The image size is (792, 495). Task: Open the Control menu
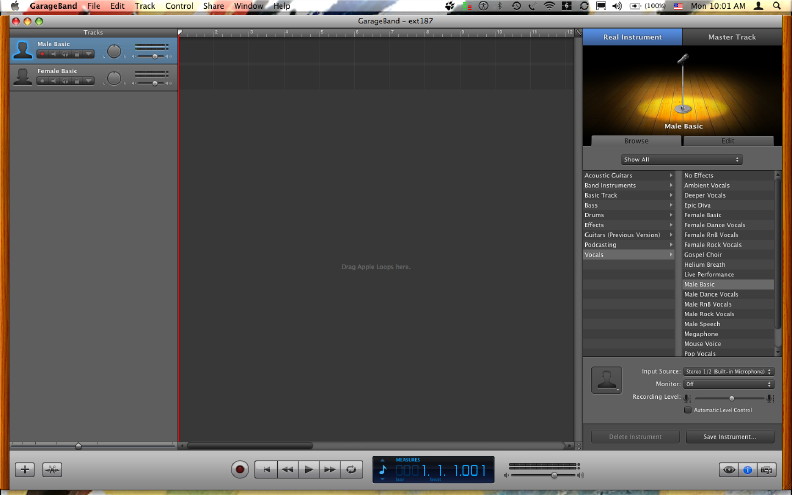(x=179, y=6)
